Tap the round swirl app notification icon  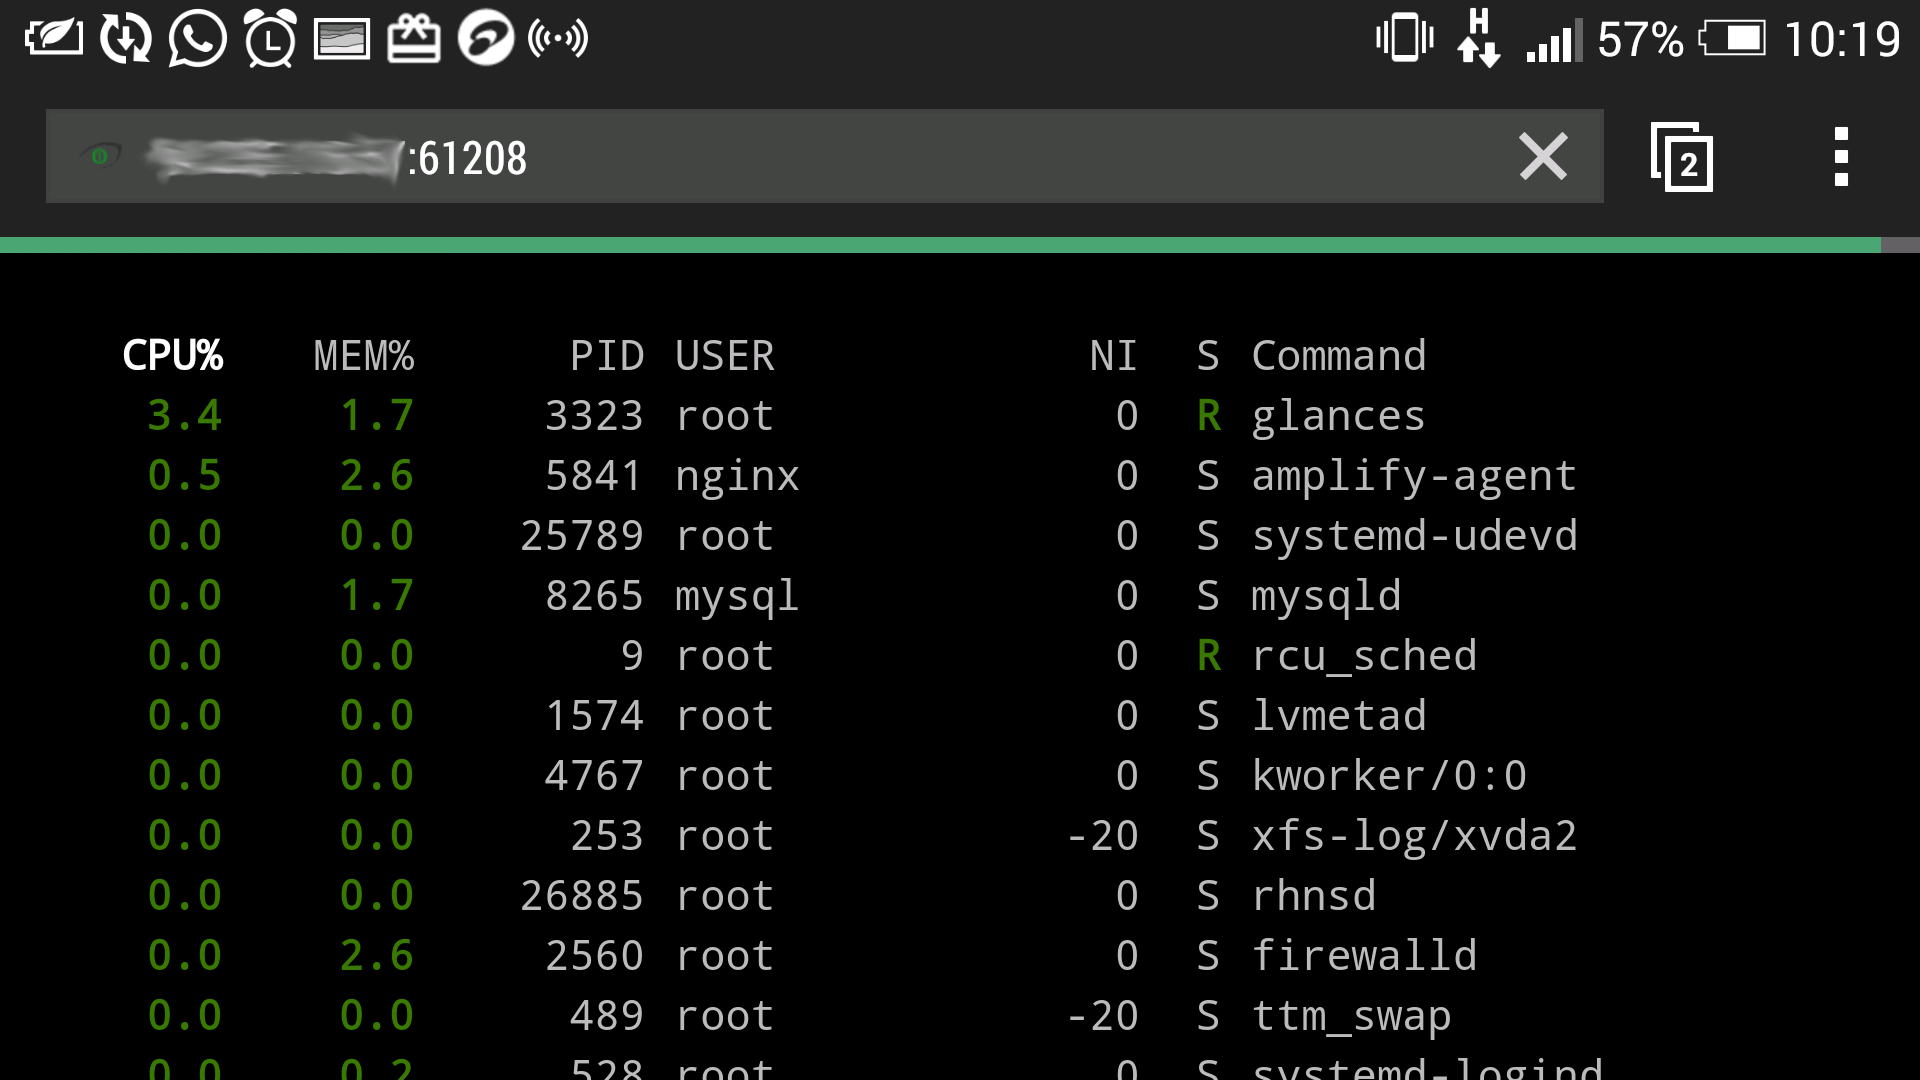click(x=486, y=39)
